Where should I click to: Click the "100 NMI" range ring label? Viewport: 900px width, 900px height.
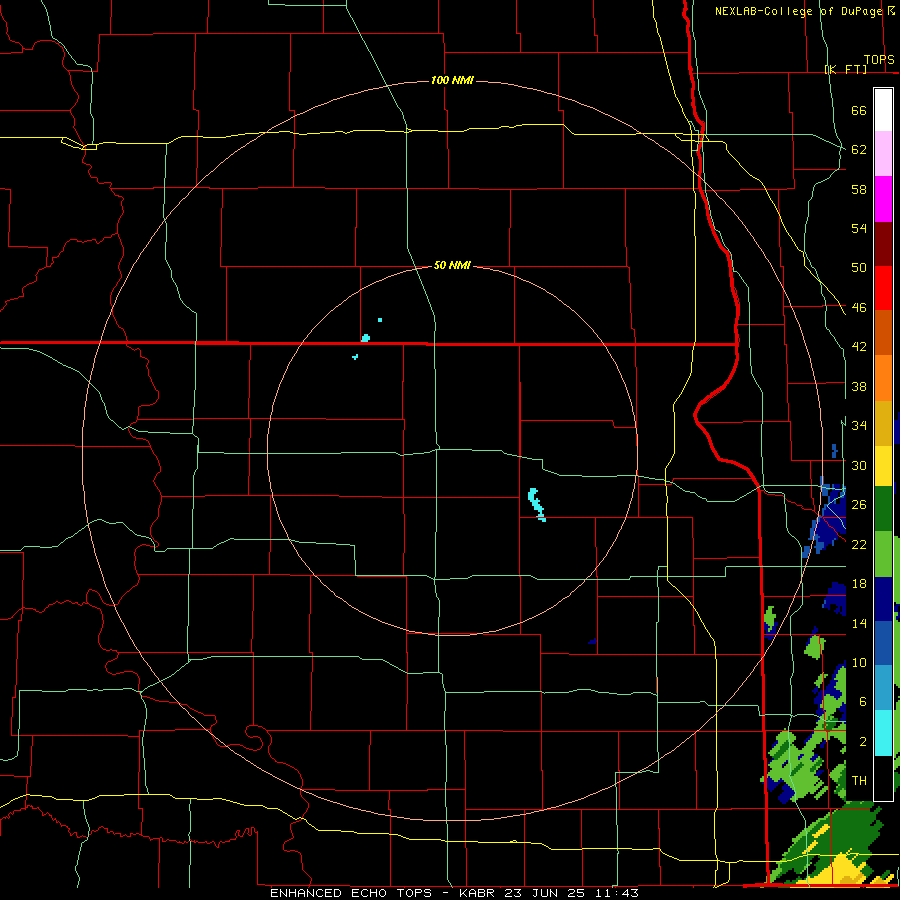point(452,80)
